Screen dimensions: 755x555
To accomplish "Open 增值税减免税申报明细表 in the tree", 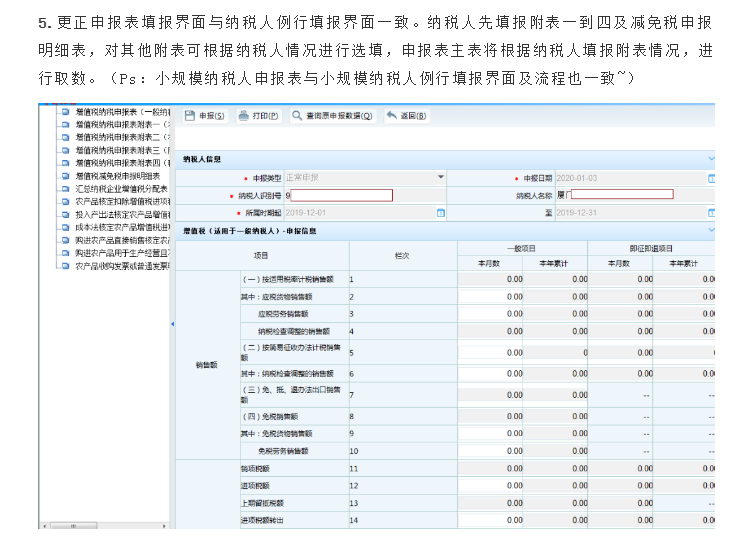I will pyautogui.click(x=117, y=176).
